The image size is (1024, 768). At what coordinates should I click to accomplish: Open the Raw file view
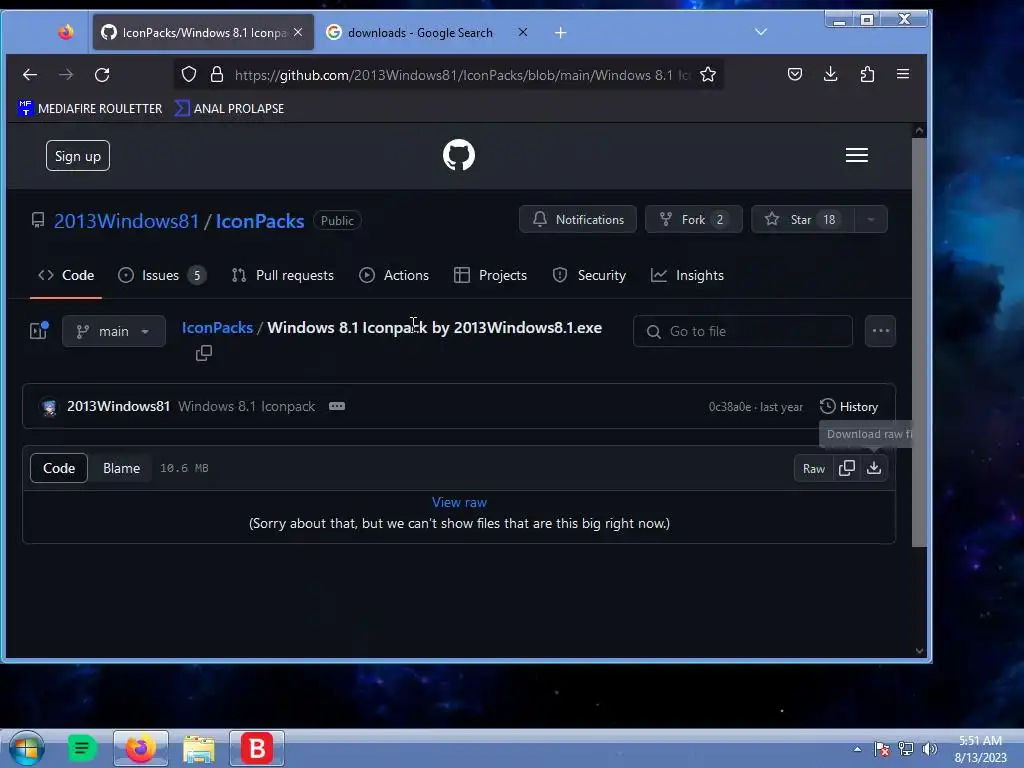pyautogui.click(x=814, y=469)
